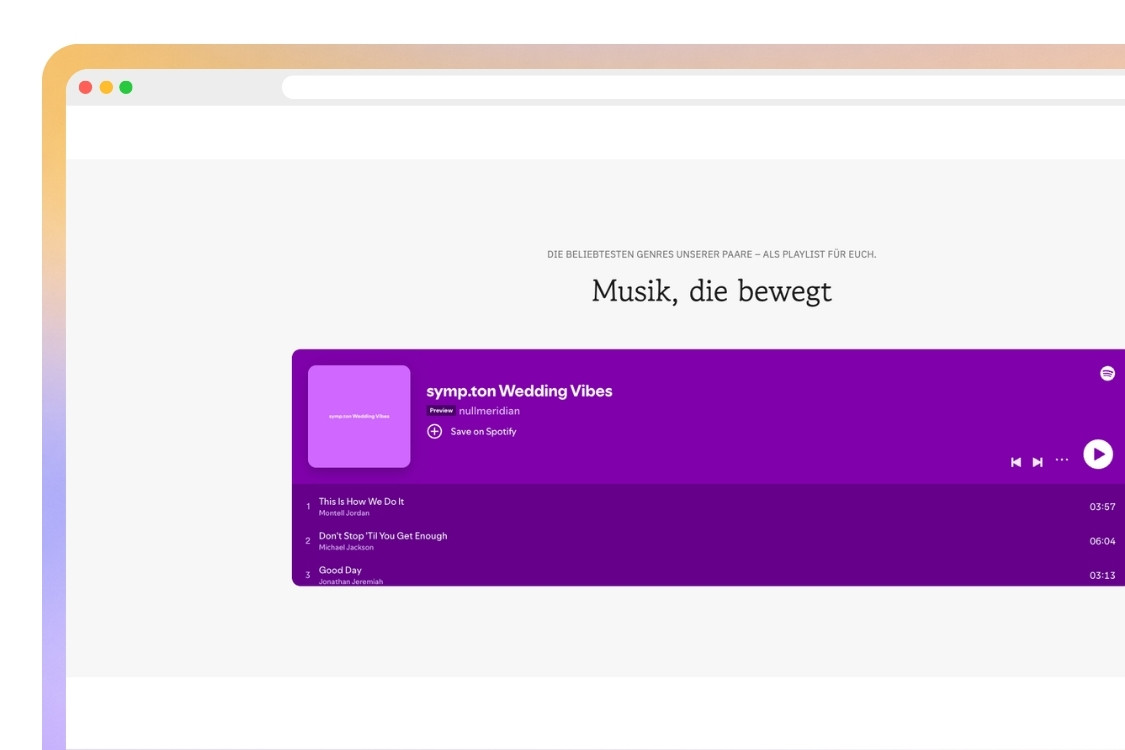Select track This Is How We Do It
Viewport: 1125px width, 750px height.
pyautogui.click(x=362, y=501)
